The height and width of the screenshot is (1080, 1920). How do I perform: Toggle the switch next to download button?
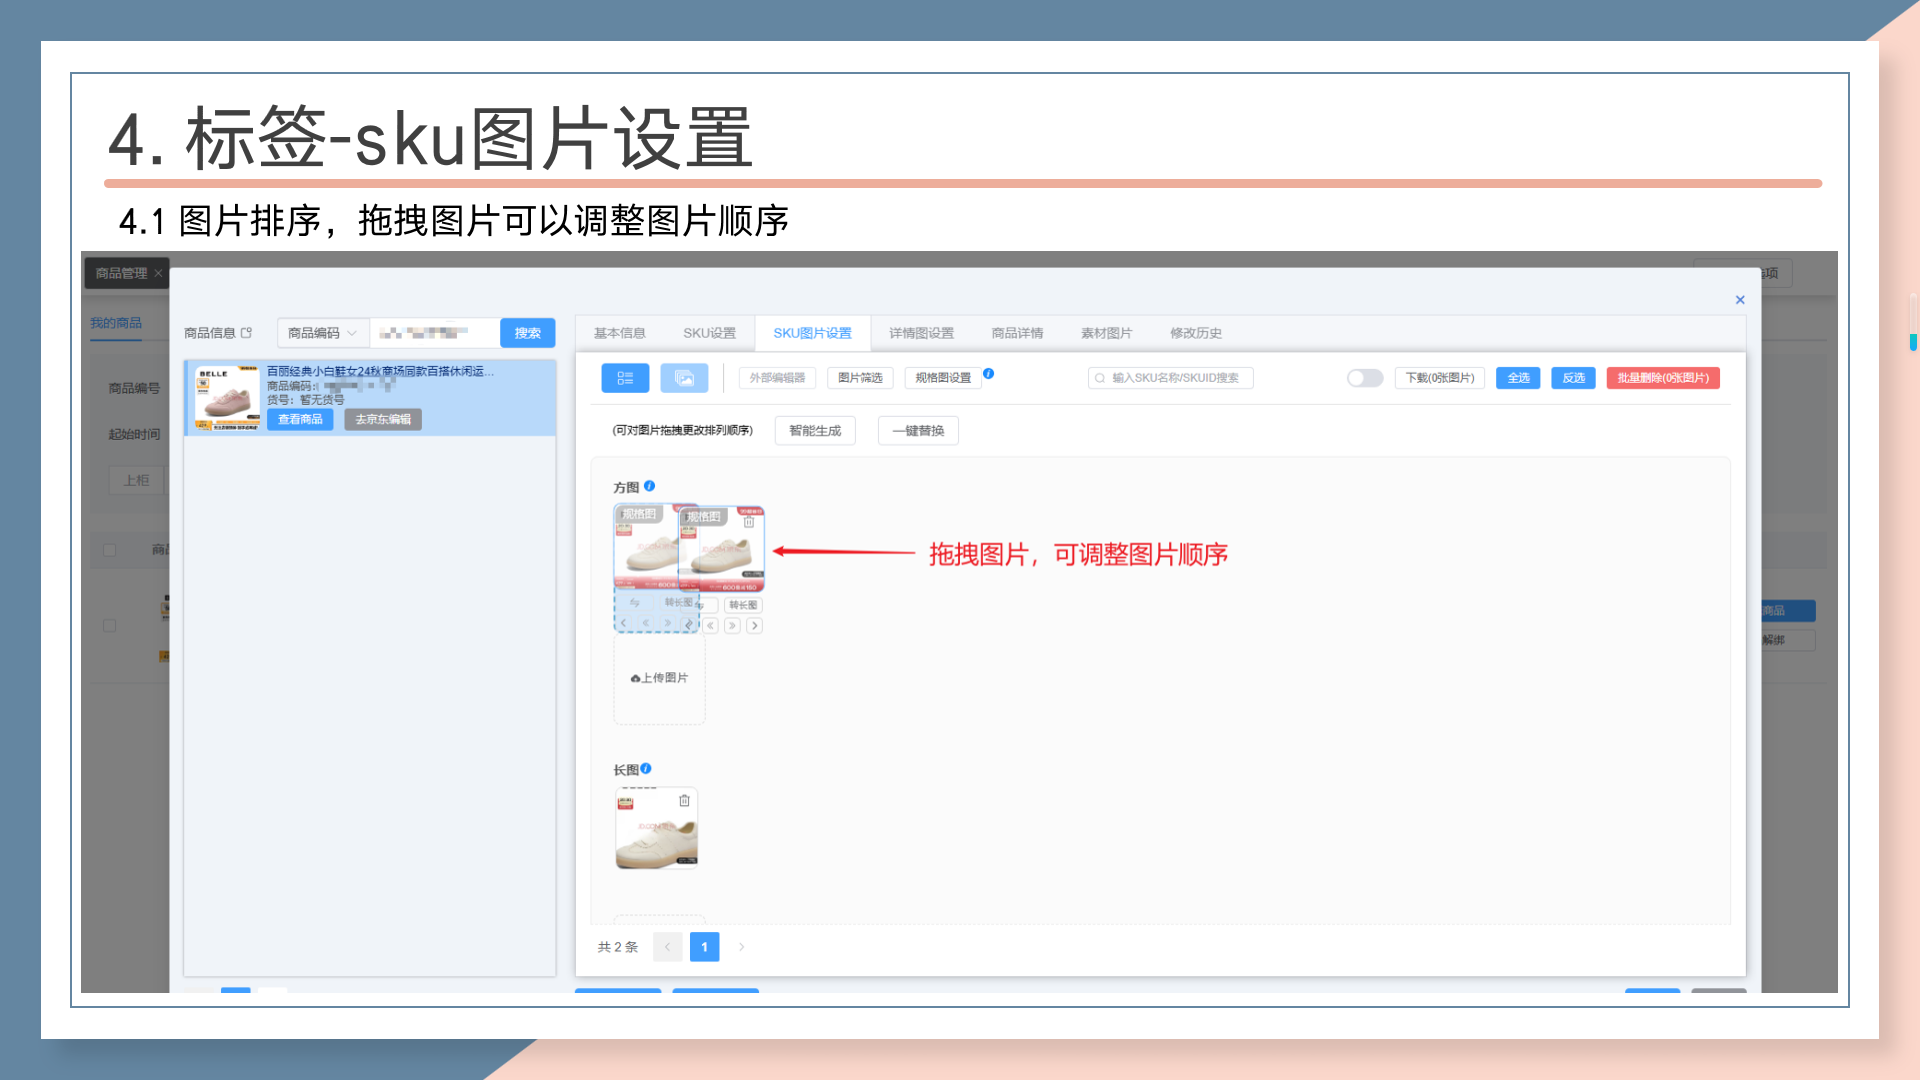[x=1364, y=378]
